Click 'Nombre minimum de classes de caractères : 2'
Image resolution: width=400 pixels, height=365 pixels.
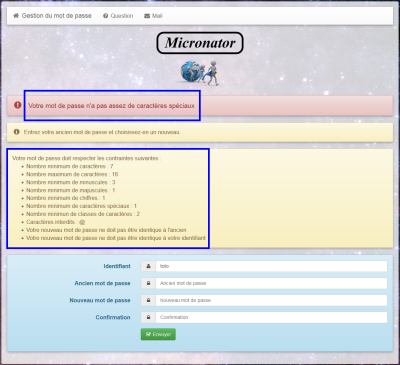[83, 214]
